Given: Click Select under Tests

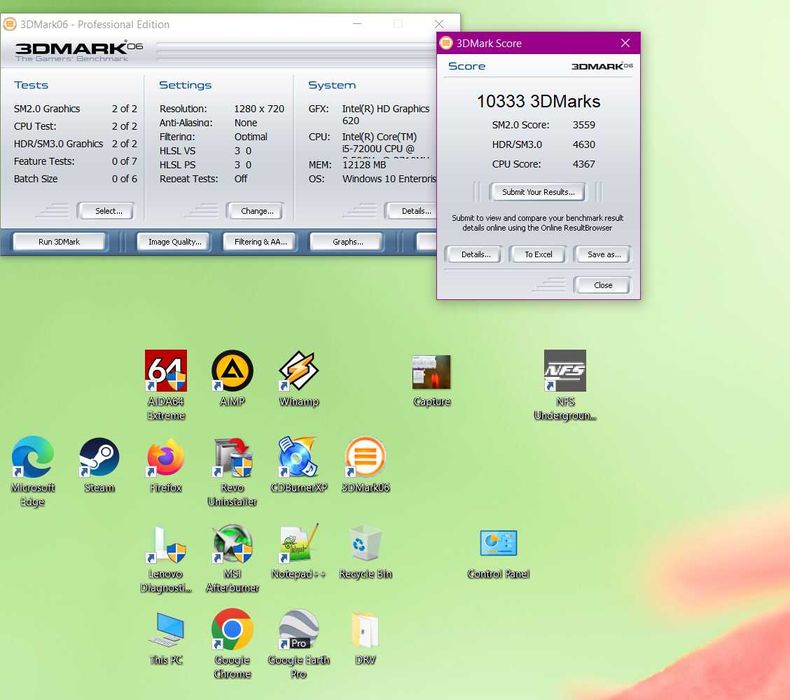Looking at the screenshot, I should 108,211.
